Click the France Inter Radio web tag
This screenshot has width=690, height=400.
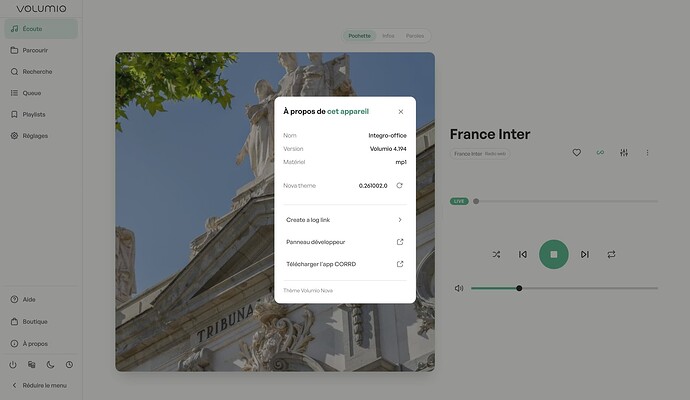480,154
